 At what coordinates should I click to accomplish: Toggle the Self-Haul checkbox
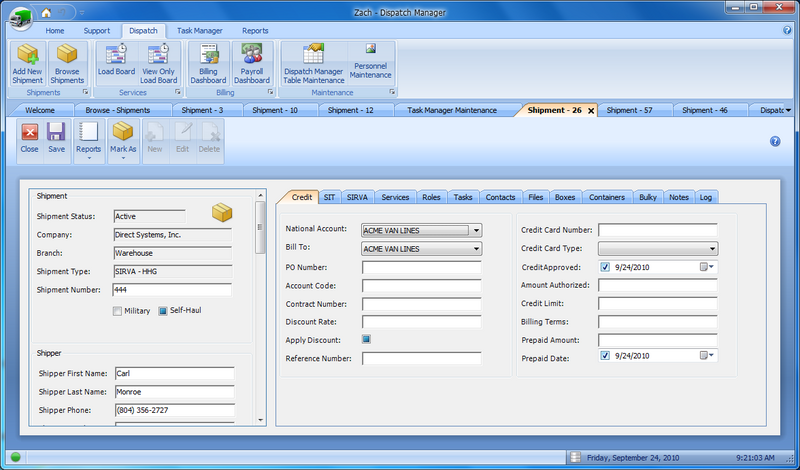pos(163,310)
